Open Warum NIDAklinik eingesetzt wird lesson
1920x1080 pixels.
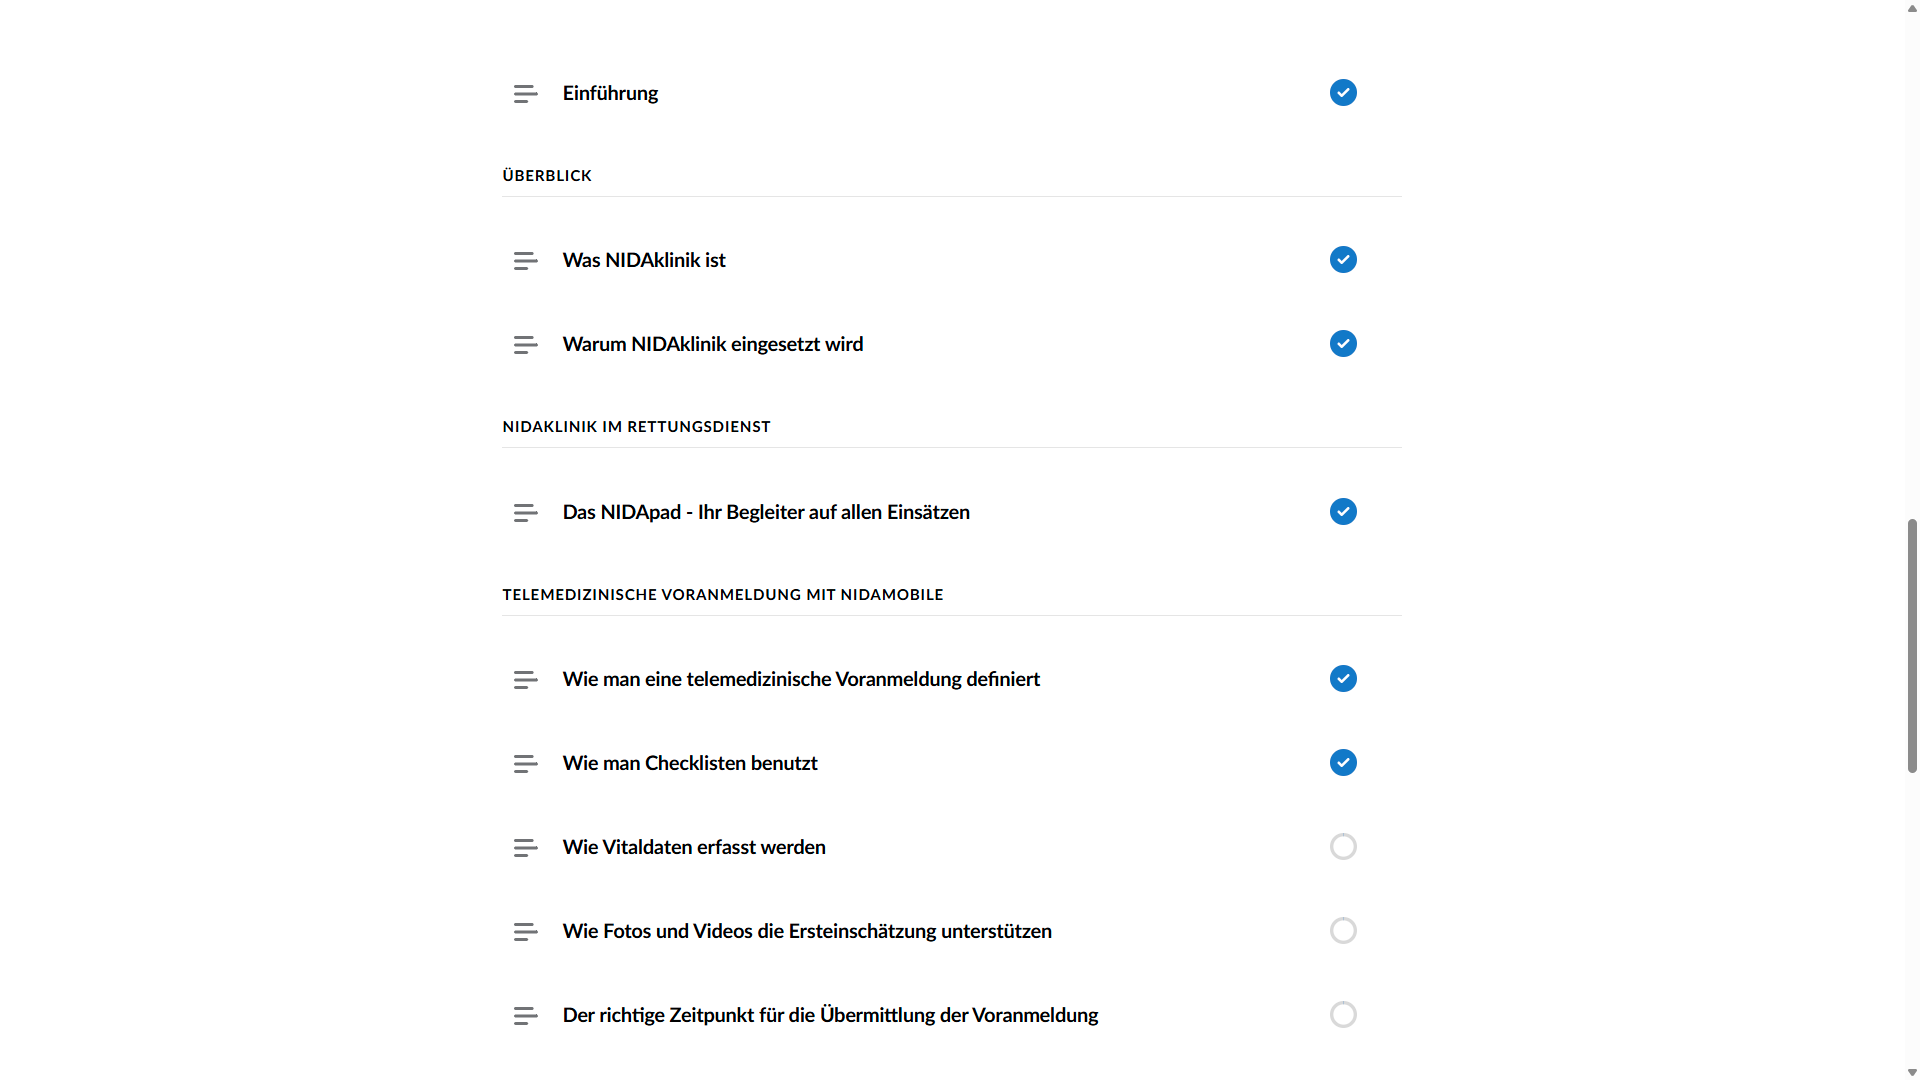tap(713, 344)
